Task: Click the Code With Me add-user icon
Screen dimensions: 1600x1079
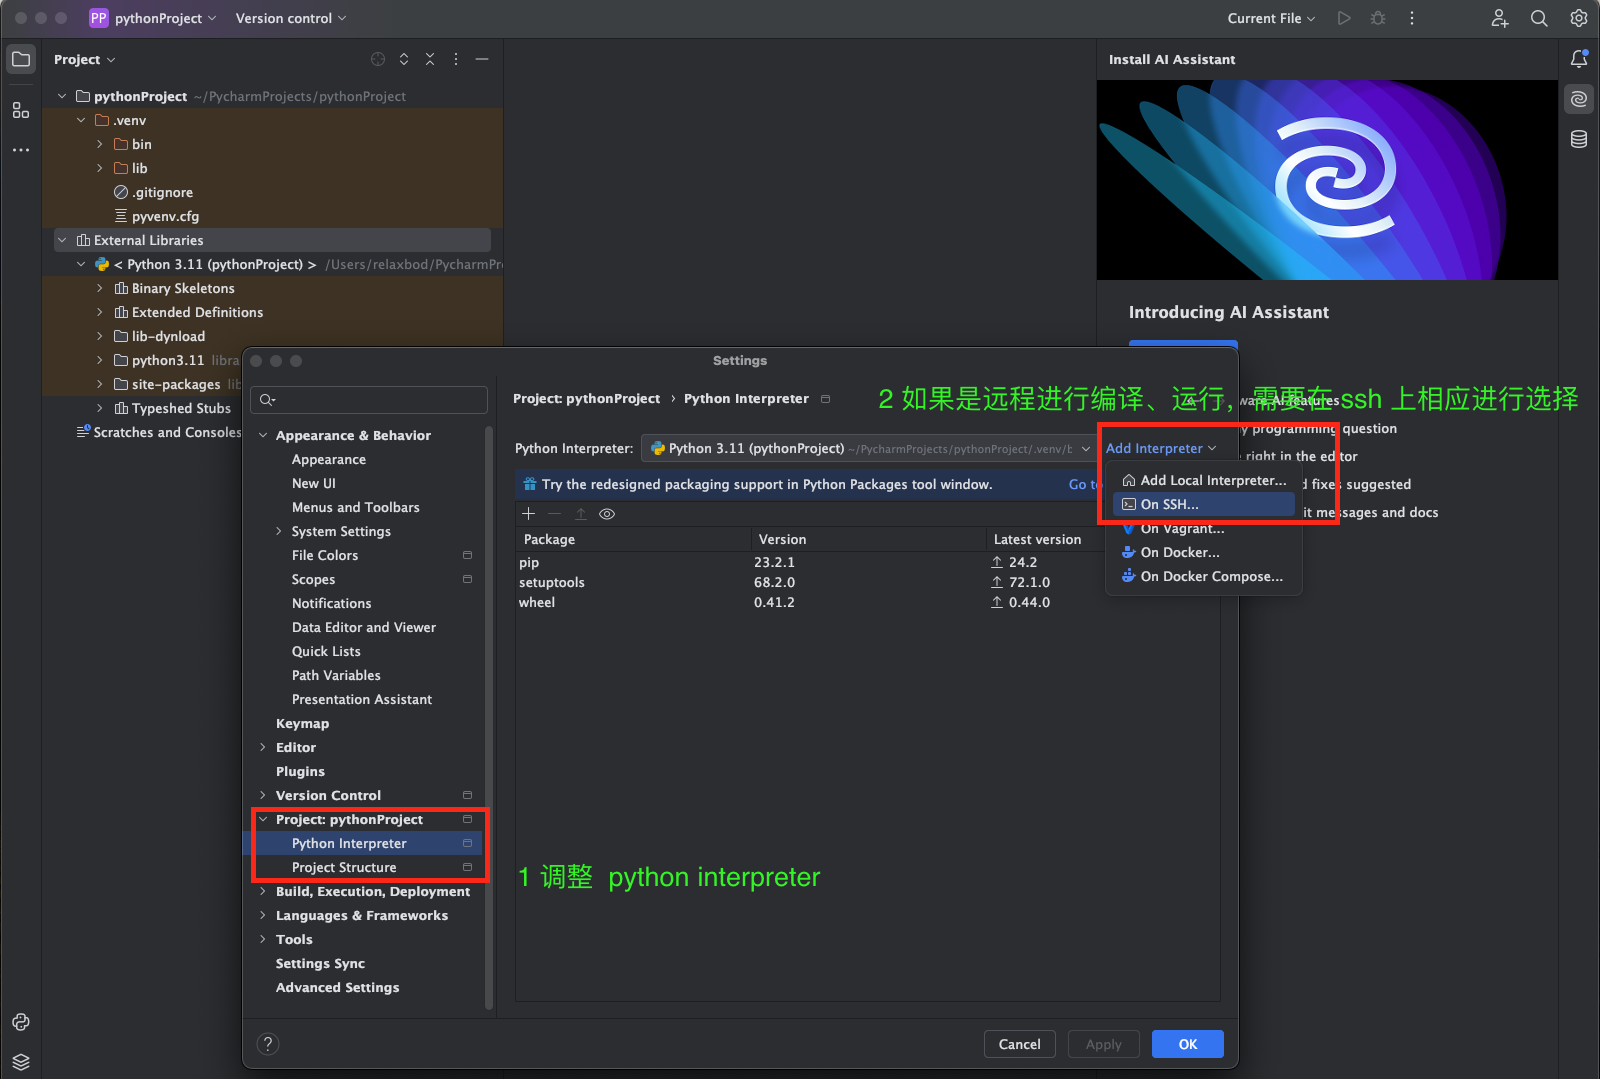Action: (x=1500, y=18)
